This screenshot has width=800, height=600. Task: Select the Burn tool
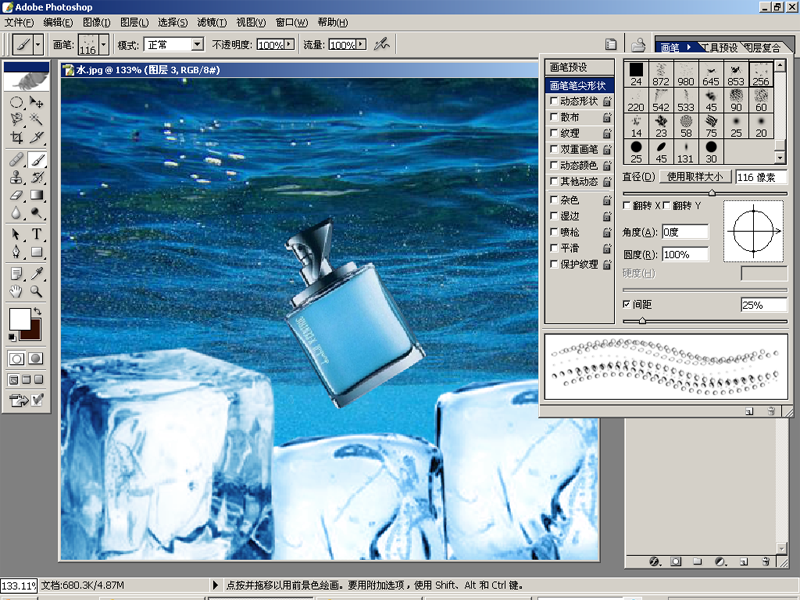36,212
